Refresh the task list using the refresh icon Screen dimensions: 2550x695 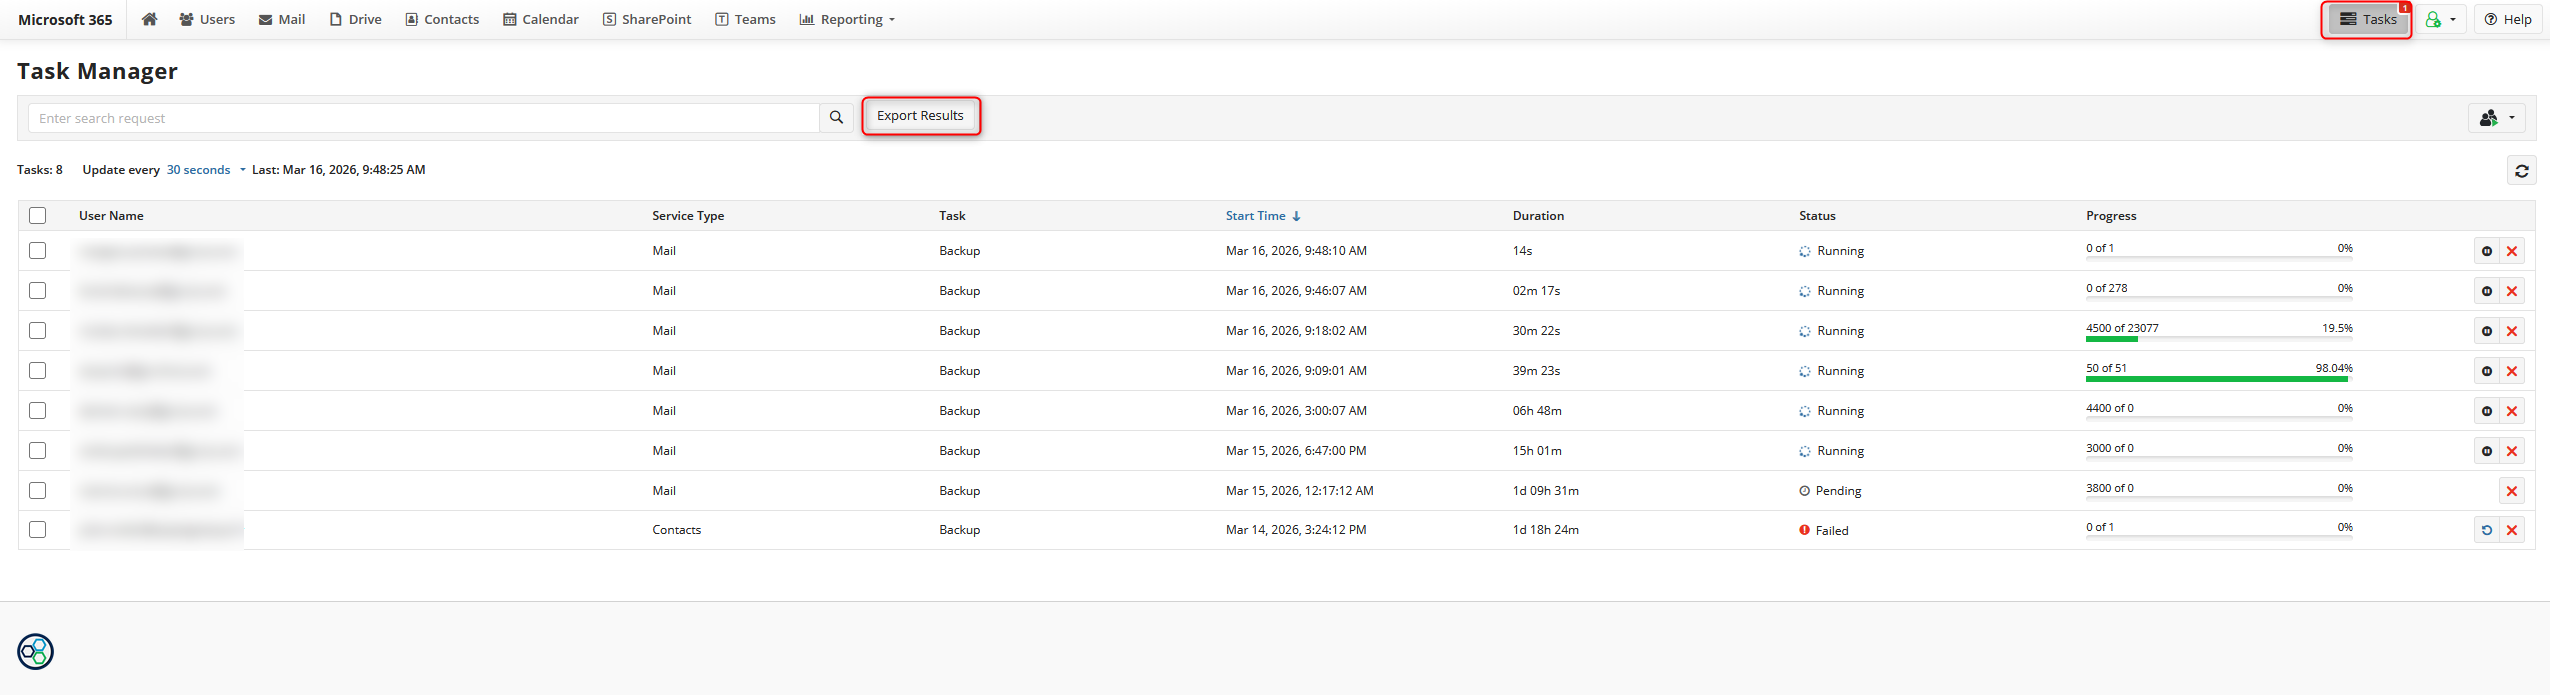[2521, 171]
